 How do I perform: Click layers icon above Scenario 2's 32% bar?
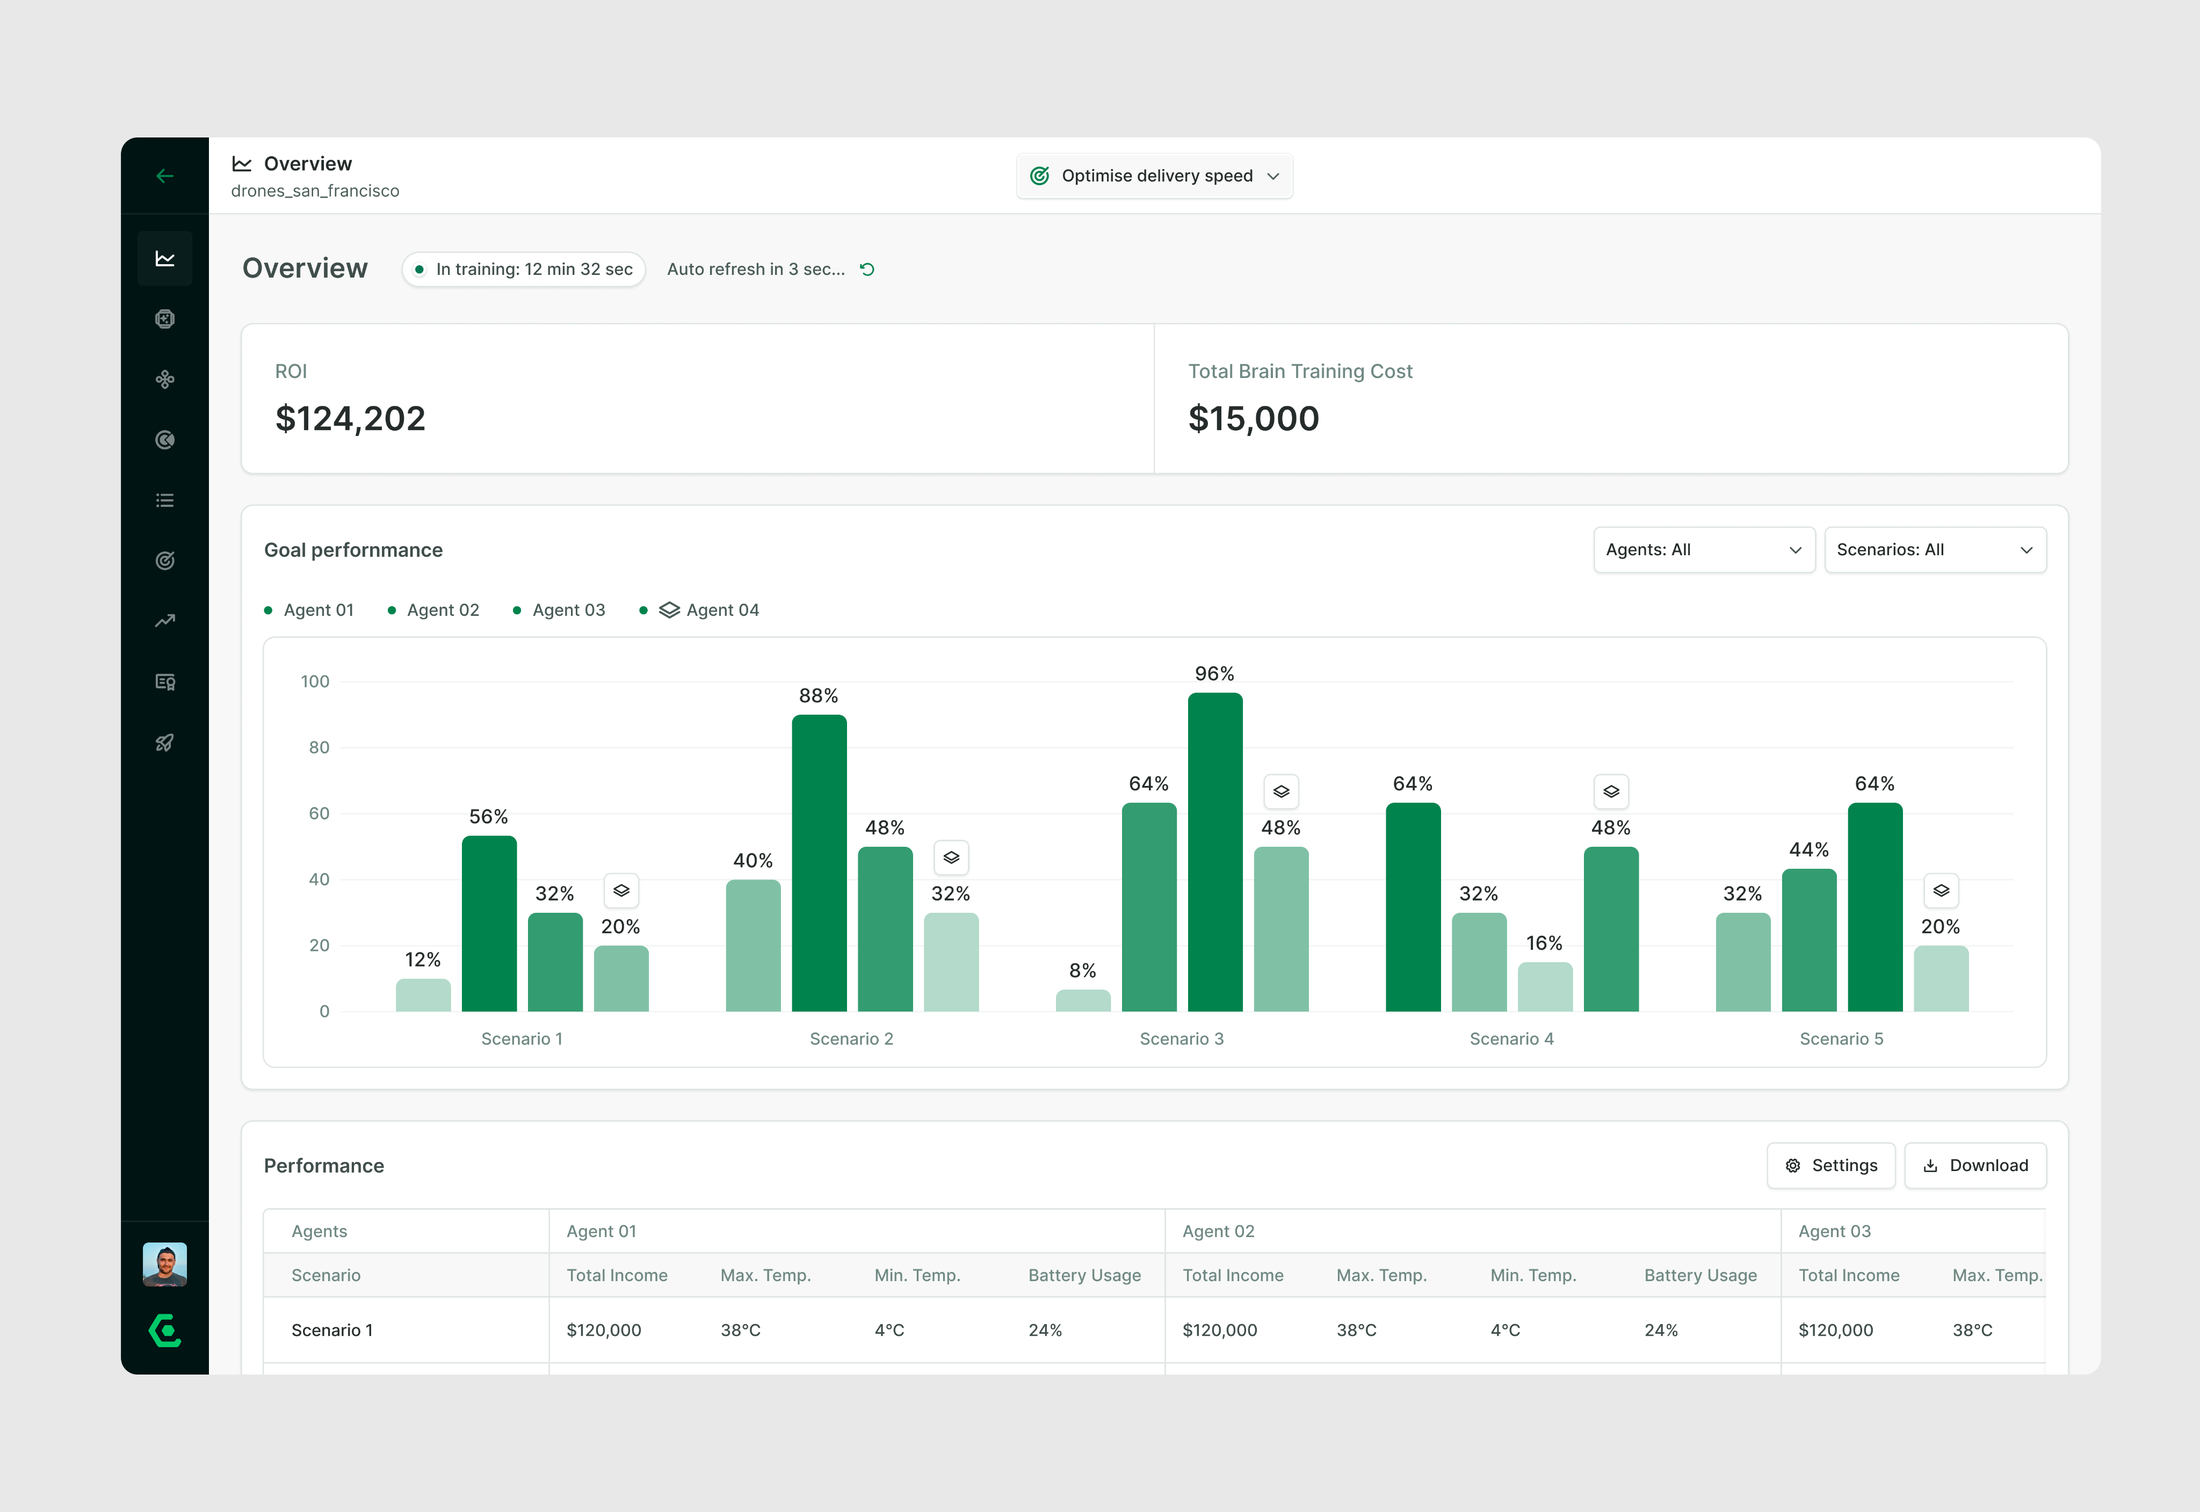click(951, 857)
